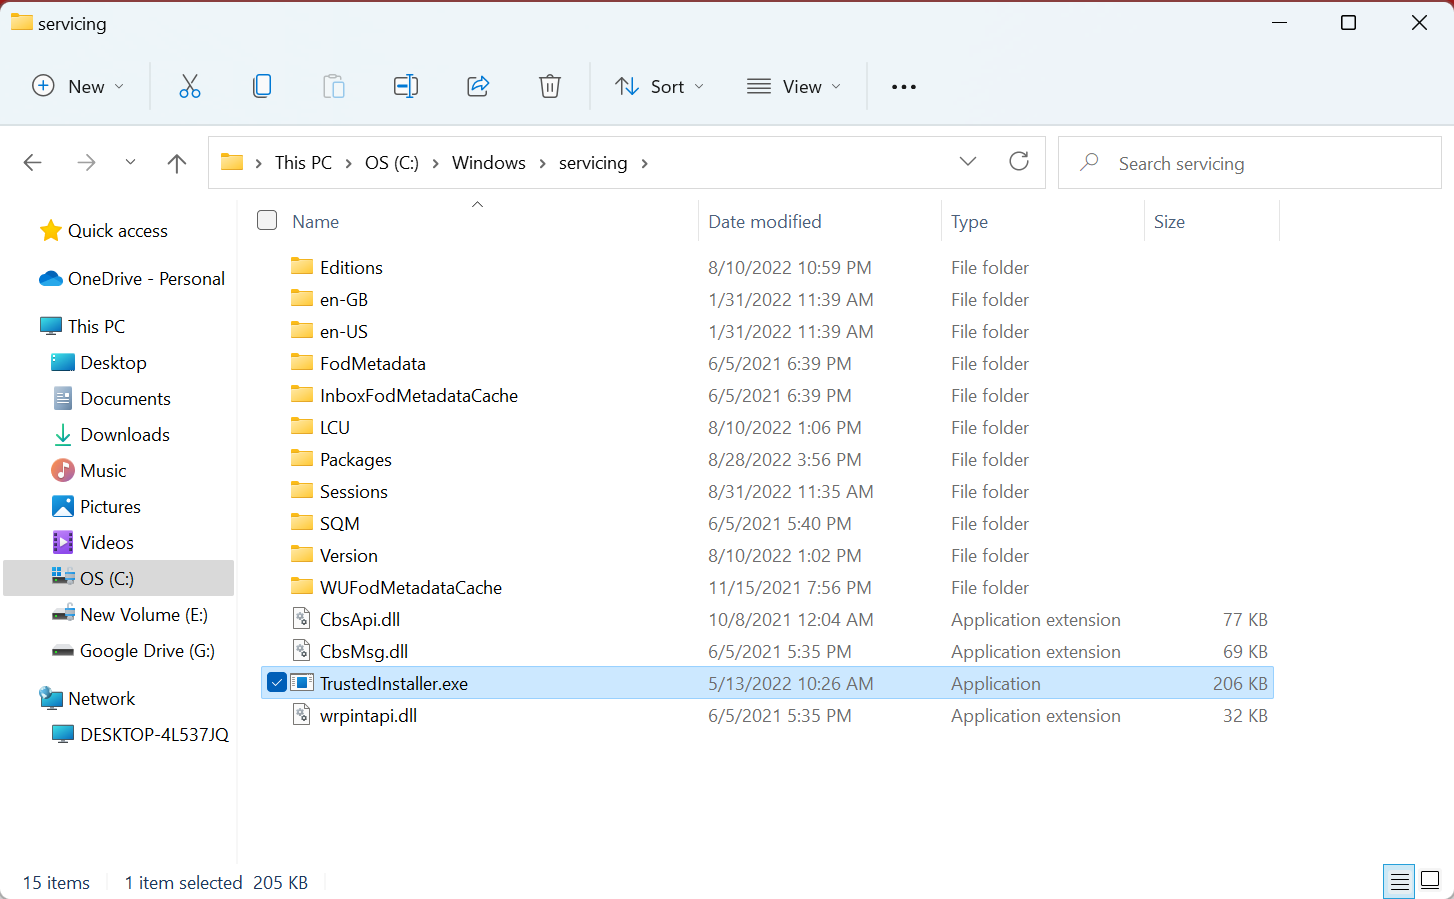Open the New dropdown menu
Image resolution: width=1454 pixels, height=899 pixels.
point(78,86)
